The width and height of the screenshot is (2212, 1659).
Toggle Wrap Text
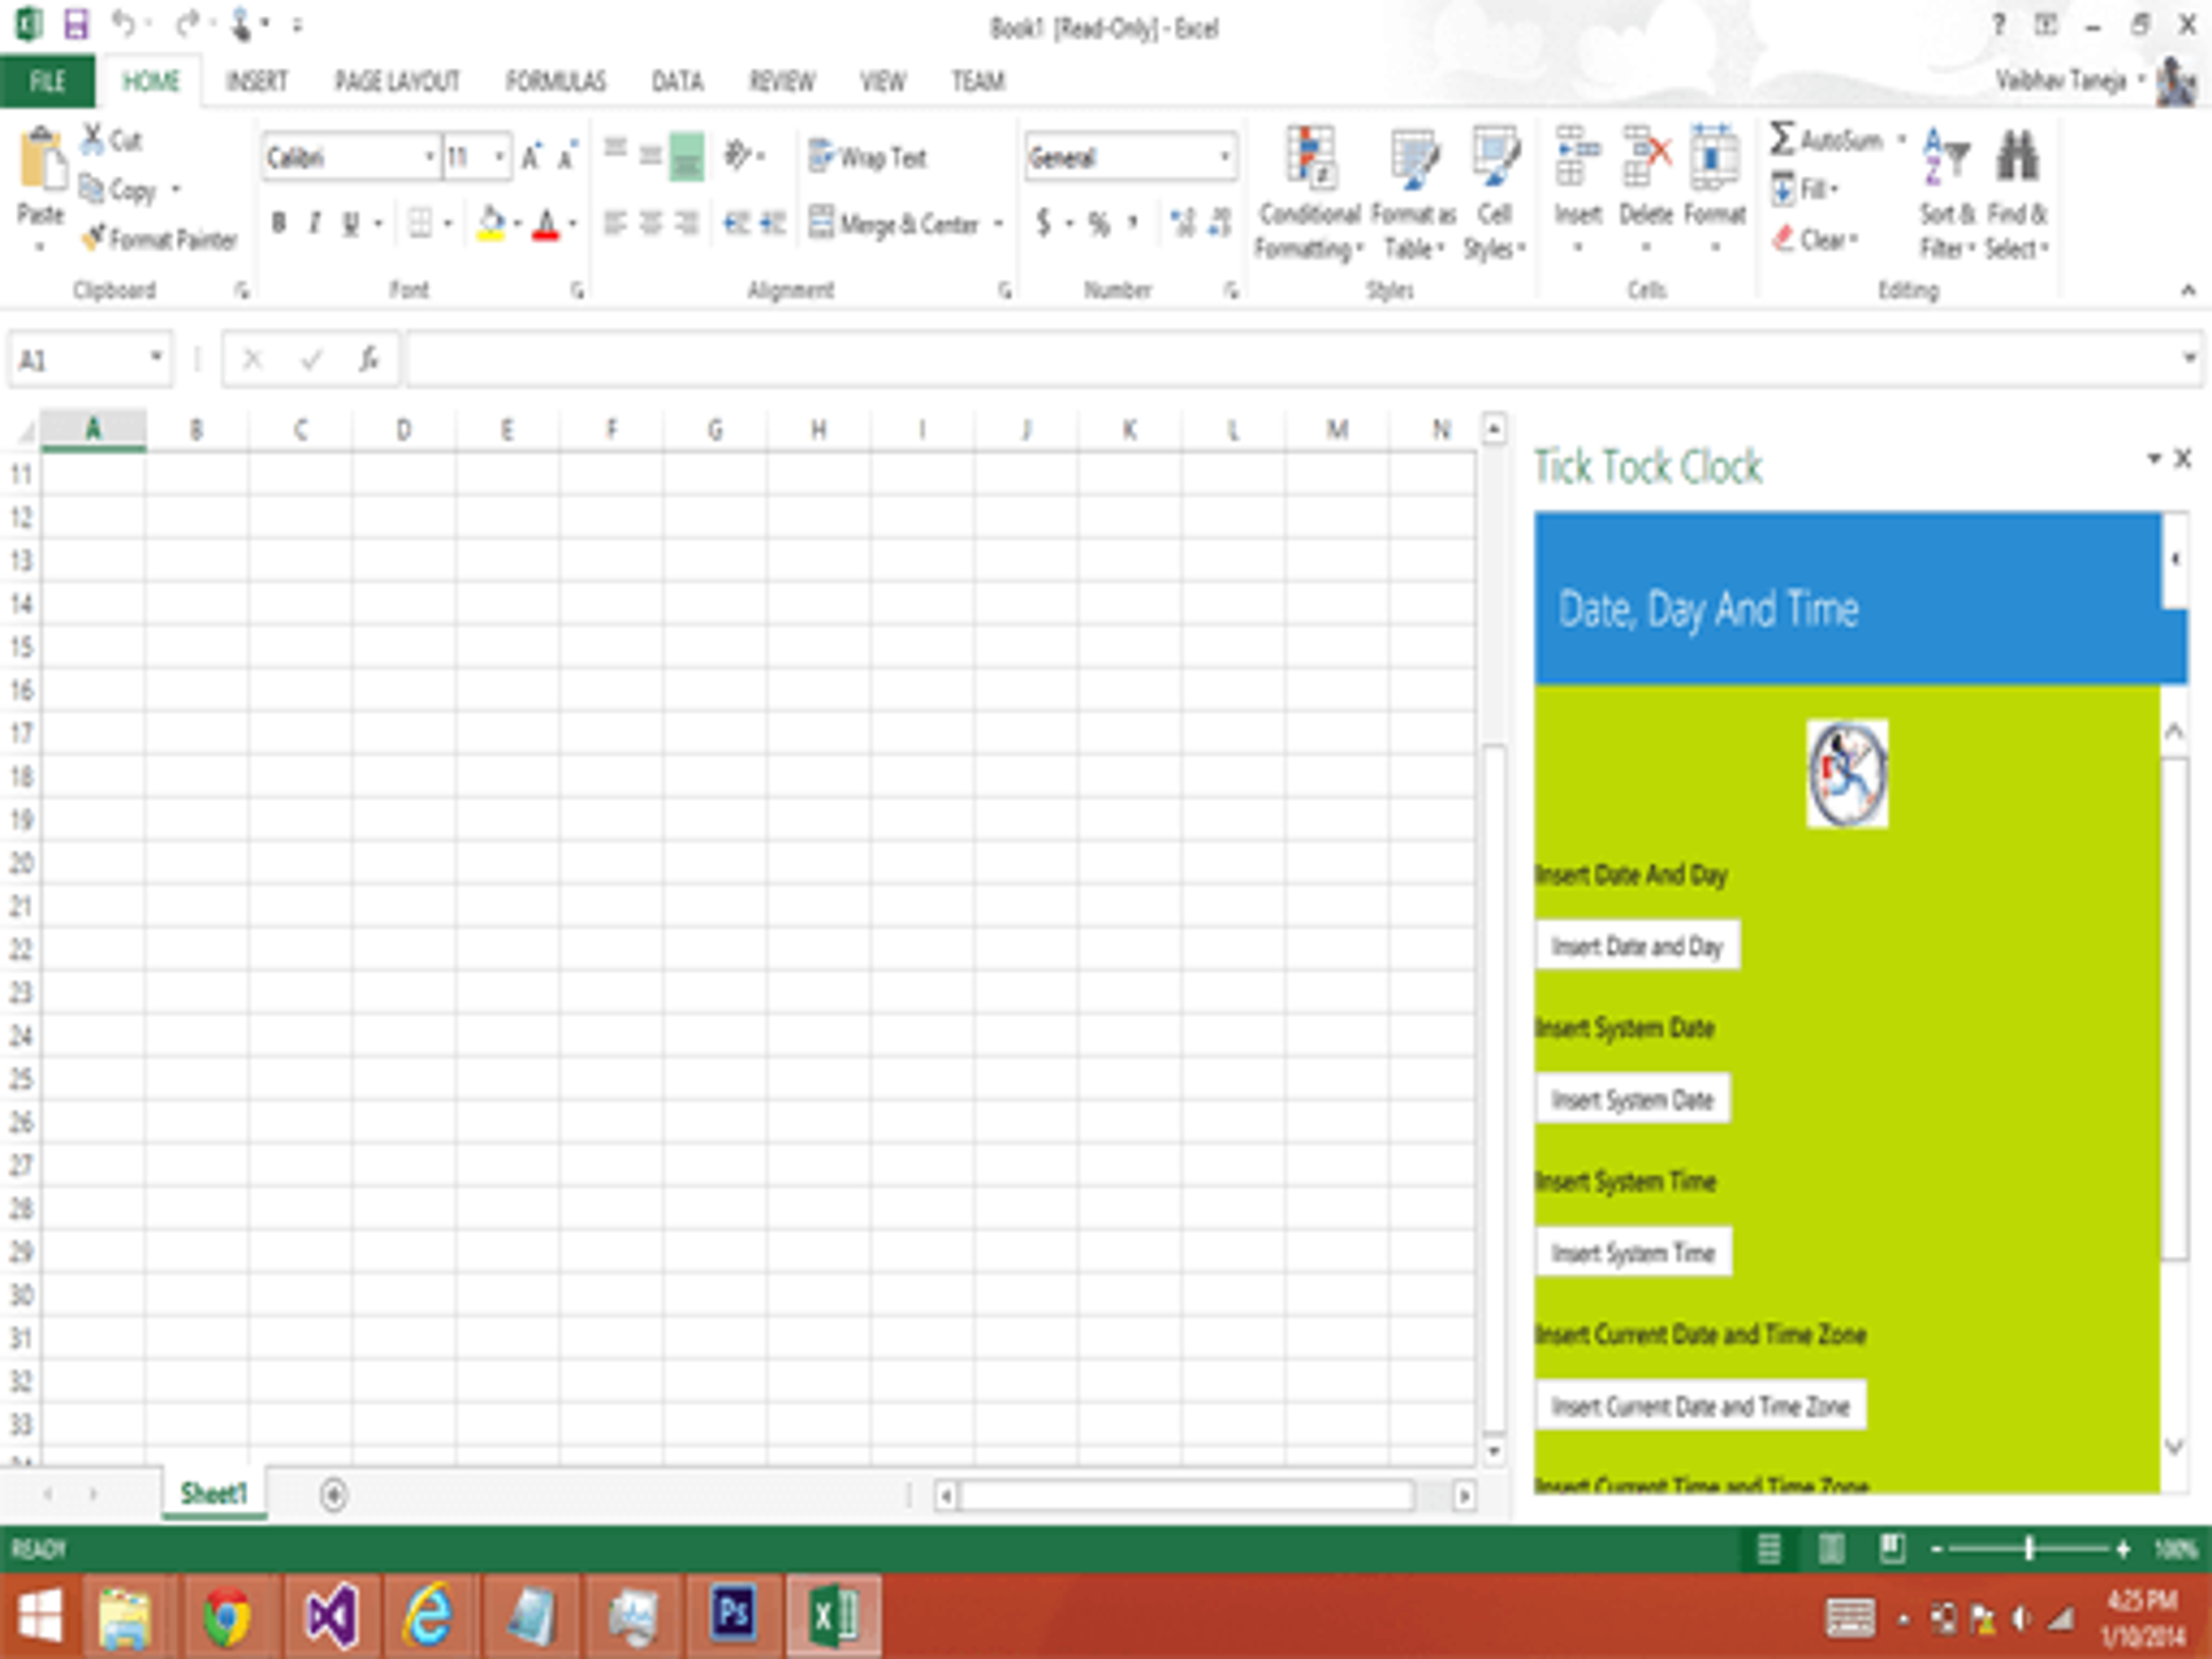868,157
